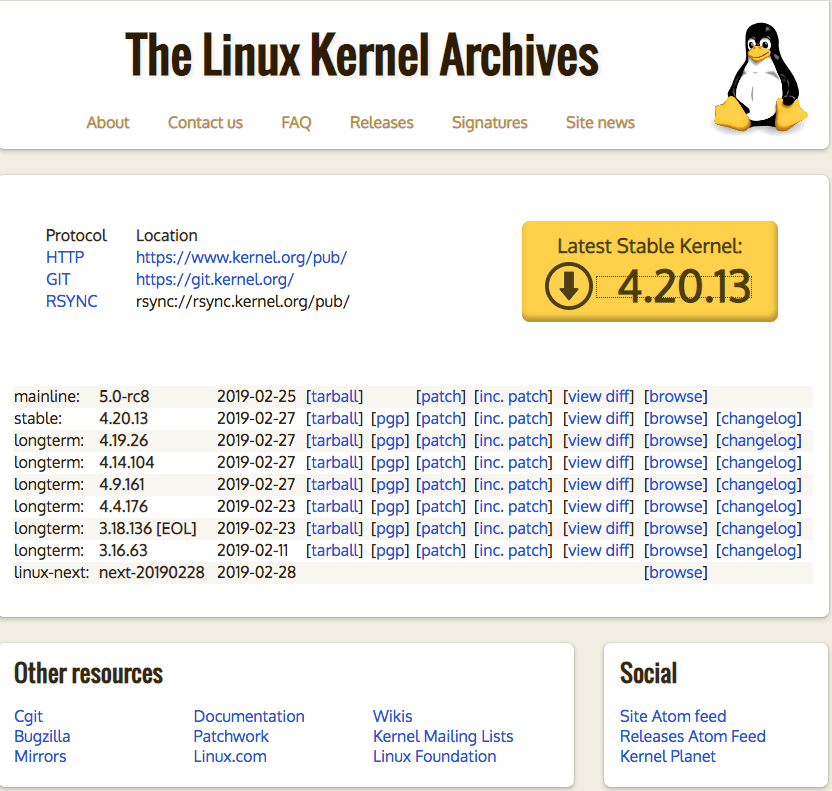Open the Releases Atom Feed link
This screenshot has height=791, width=832.
pos(692,736)
